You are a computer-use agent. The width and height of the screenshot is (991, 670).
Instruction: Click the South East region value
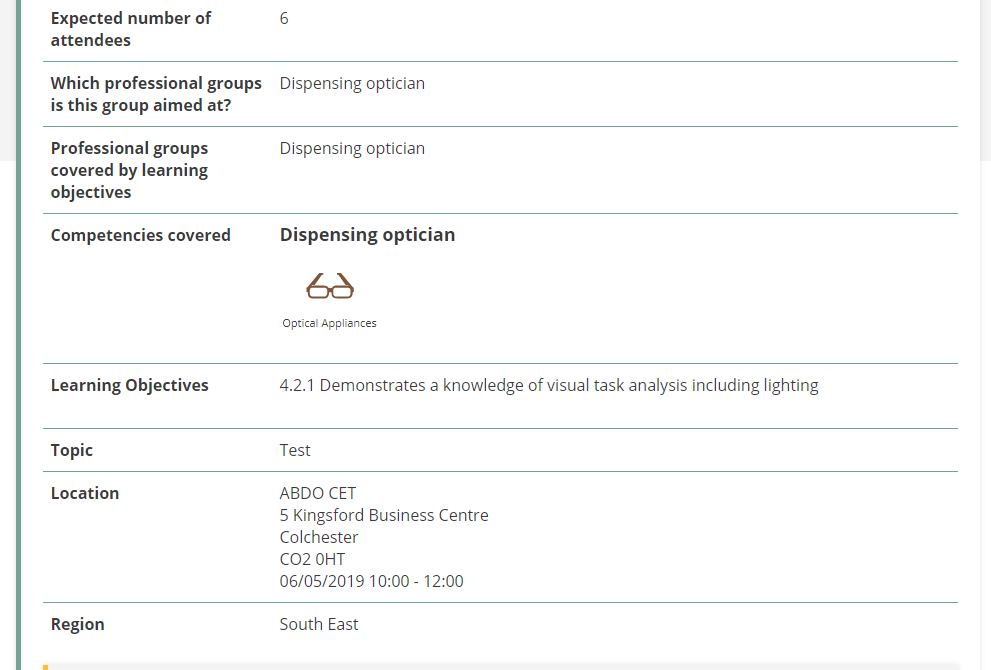[319, 624]
